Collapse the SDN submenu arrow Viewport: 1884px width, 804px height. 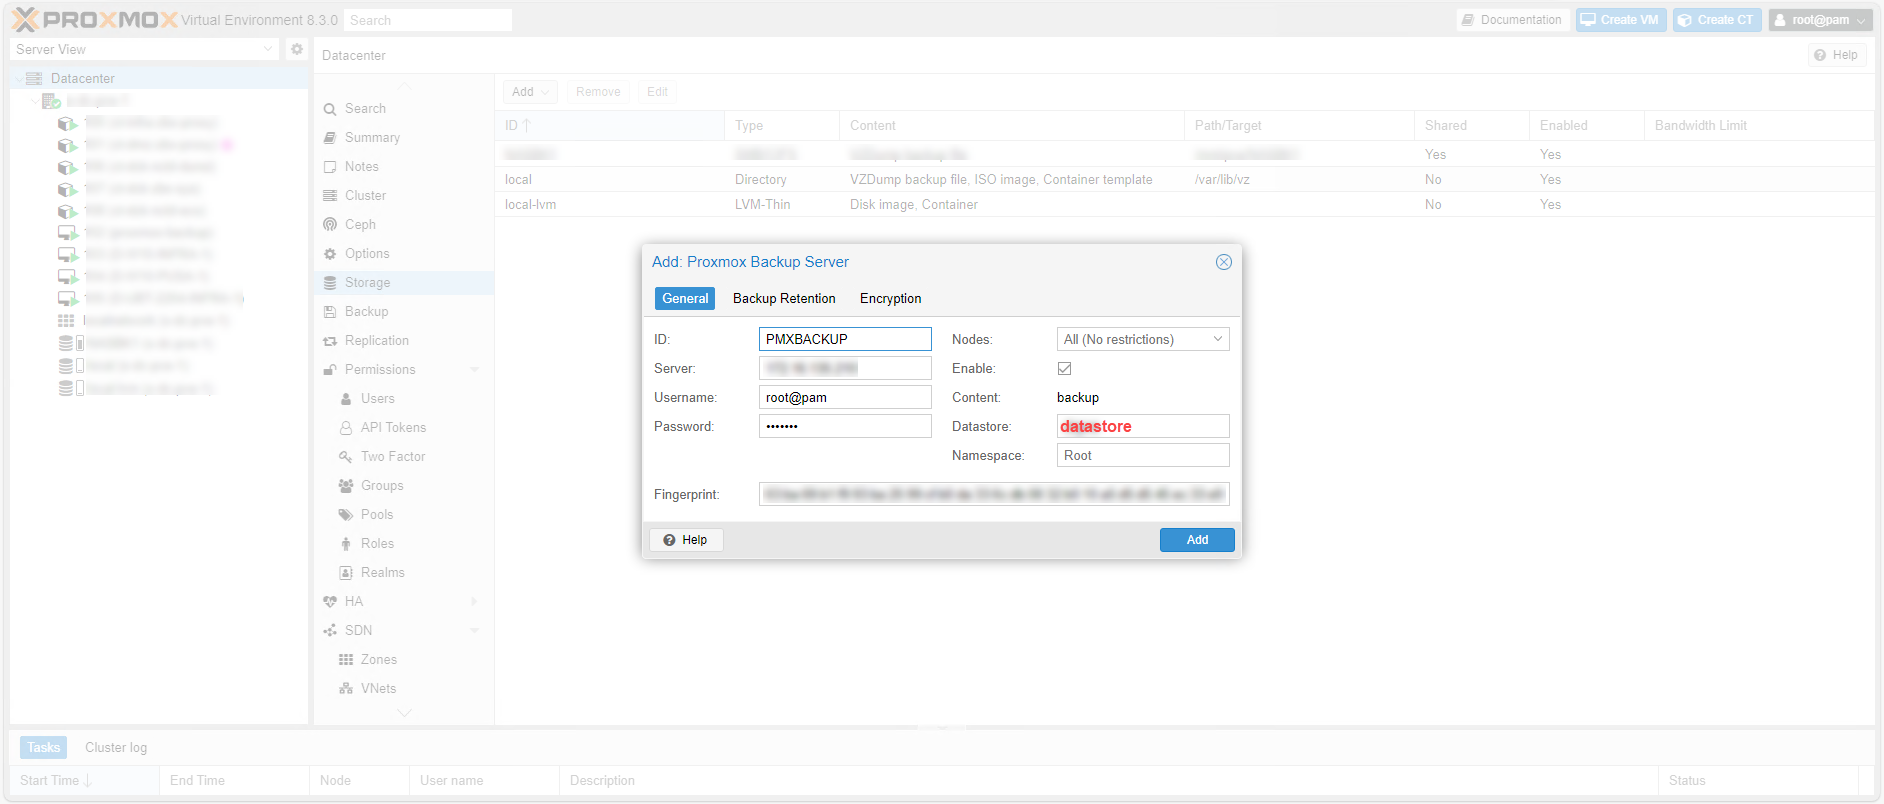474,631
